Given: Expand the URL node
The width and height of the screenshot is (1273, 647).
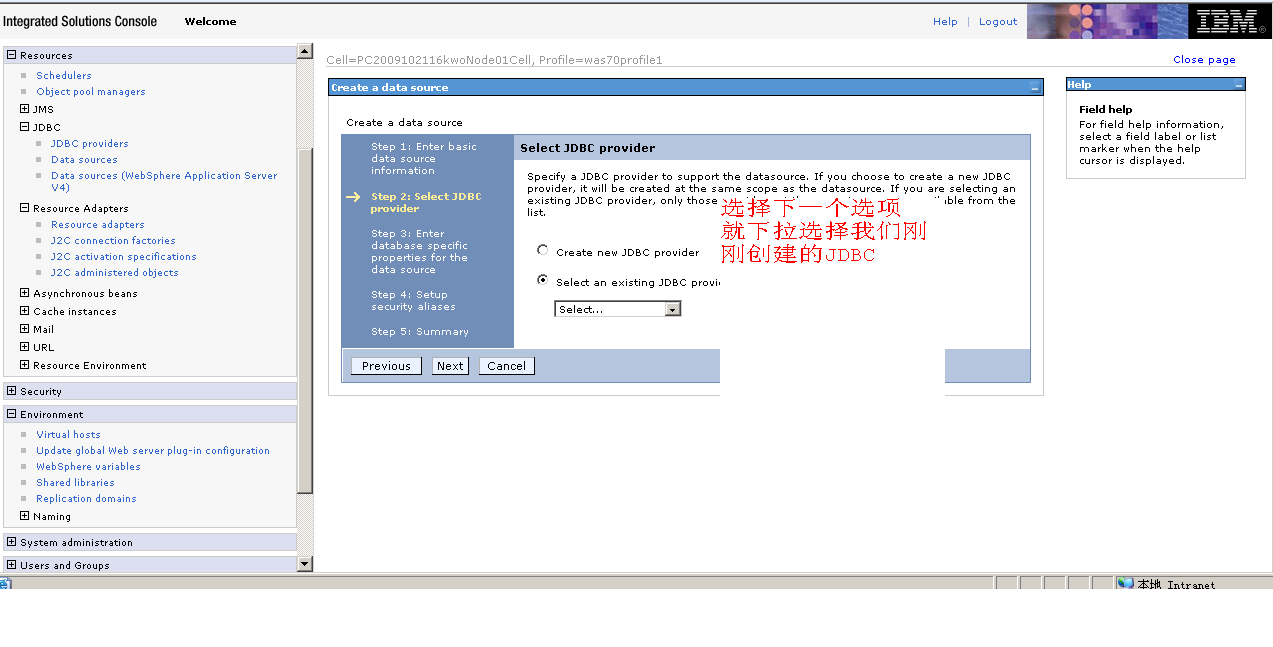Looking at the screenshot, I should click(x=25, y=347).
